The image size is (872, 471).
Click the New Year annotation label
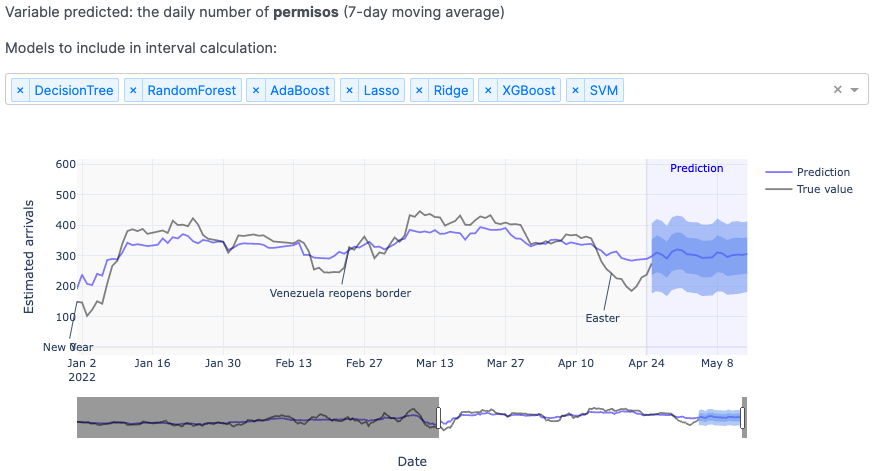68,347
